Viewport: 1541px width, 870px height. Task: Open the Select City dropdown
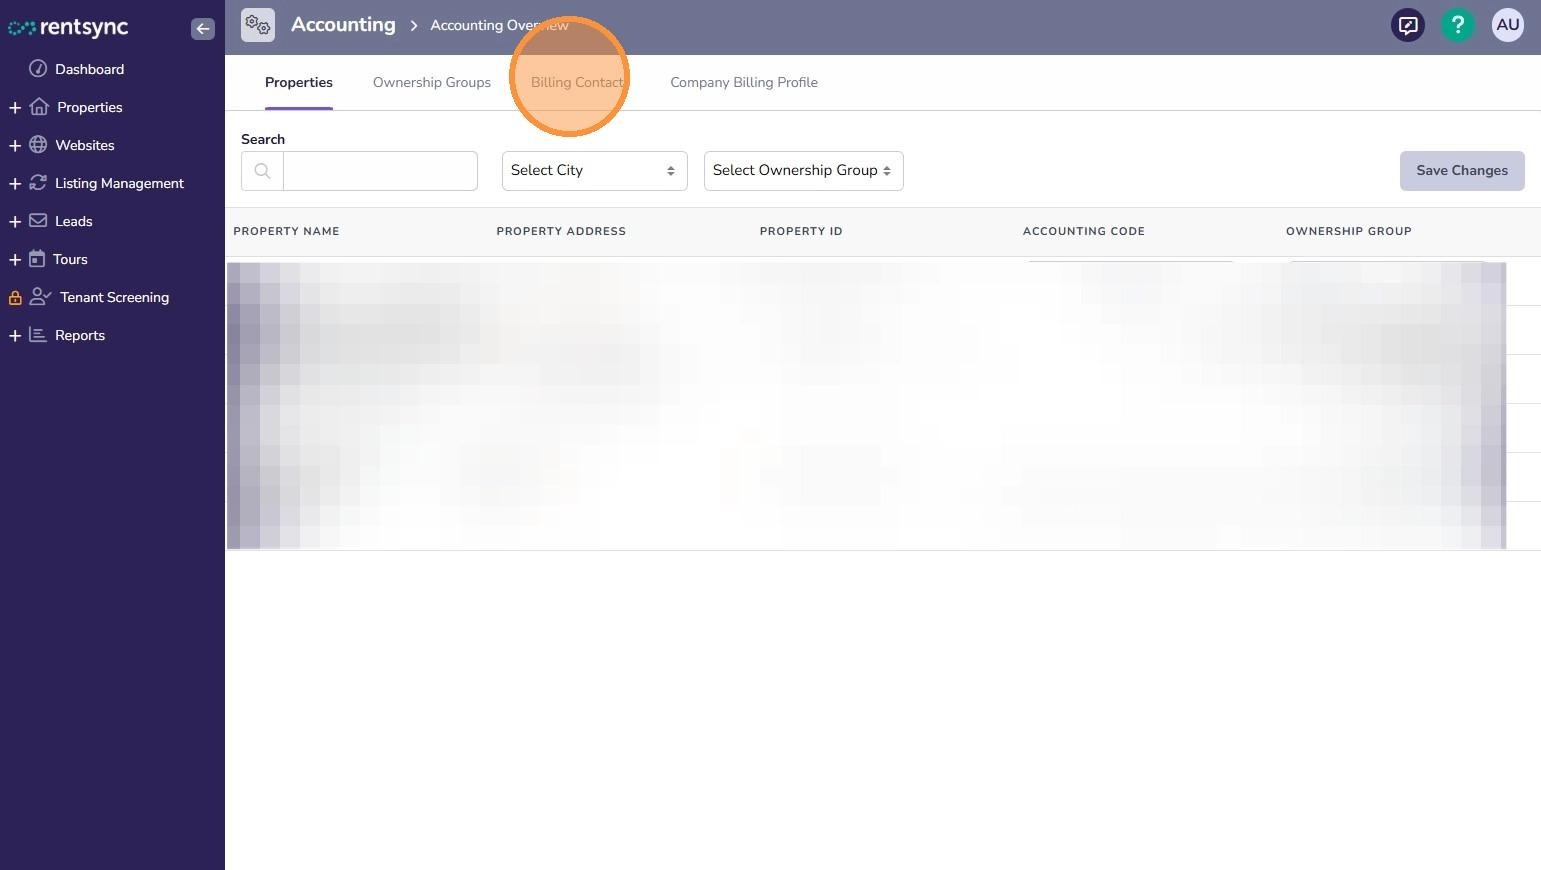coord(595,171)
